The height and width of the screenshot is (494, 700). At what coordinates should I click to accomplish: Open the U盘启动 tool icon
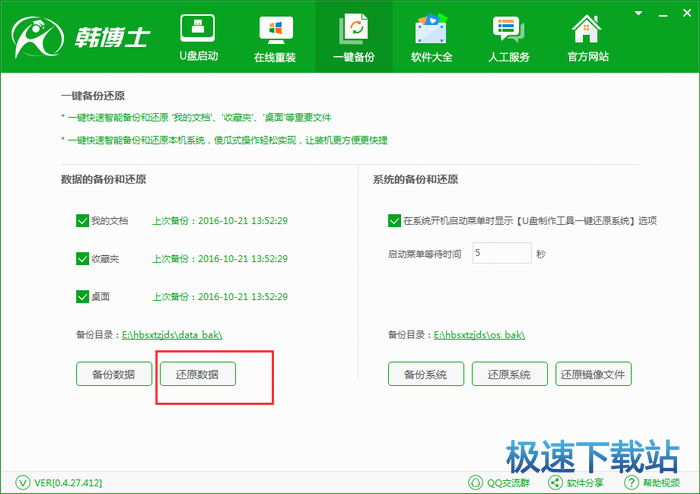[x=197, y=29]
